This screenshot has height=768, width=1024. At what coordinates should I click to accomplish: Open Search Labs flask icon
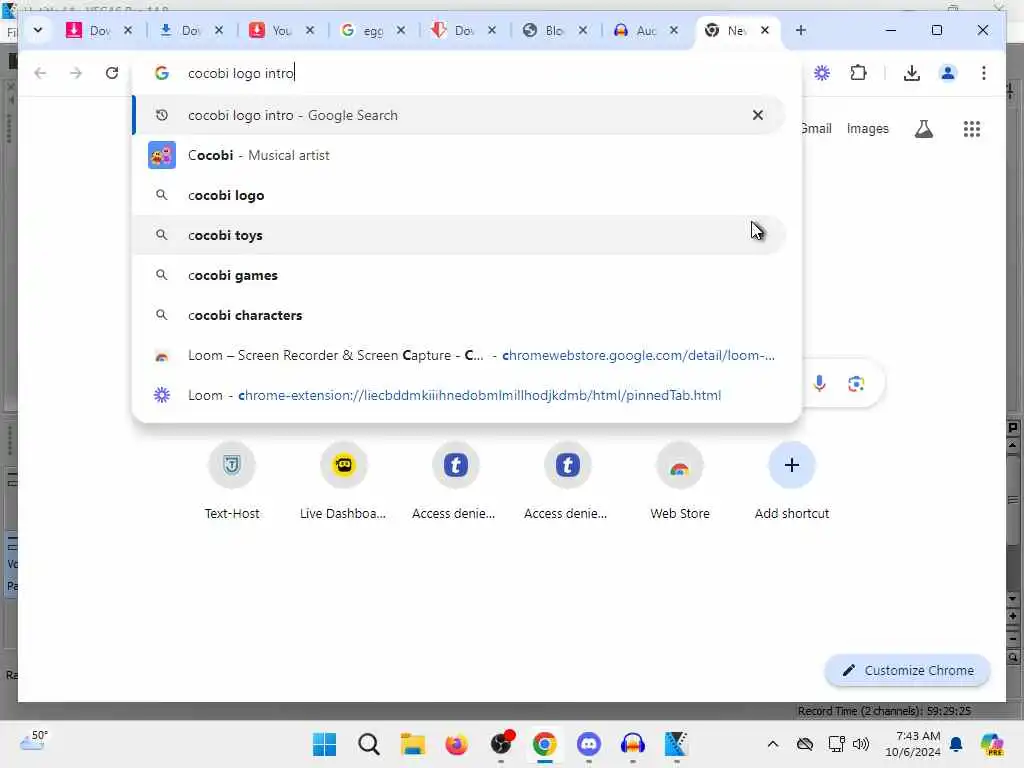[x=923, y=129]
